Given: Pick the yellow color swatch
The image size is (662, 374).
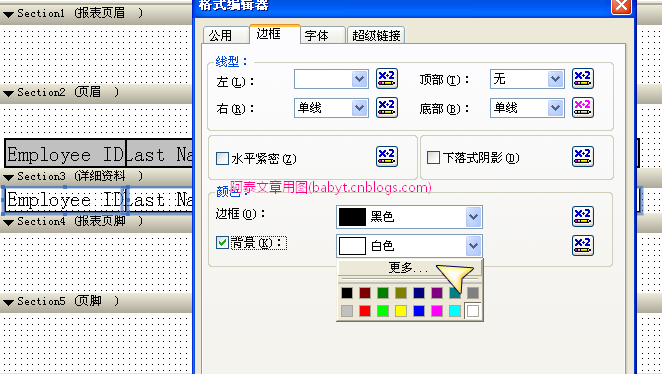Looking at the screenshot, I should (x=401, y=311).
